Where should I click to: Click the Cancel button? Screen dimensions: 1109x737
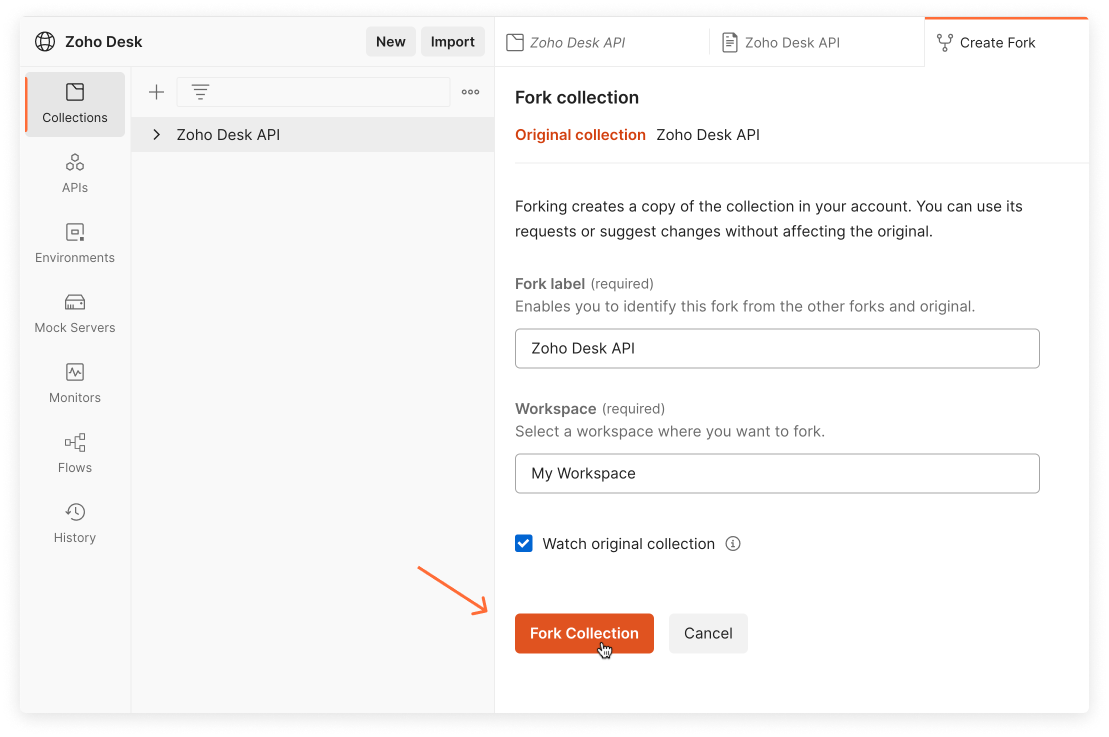point(708,633)
